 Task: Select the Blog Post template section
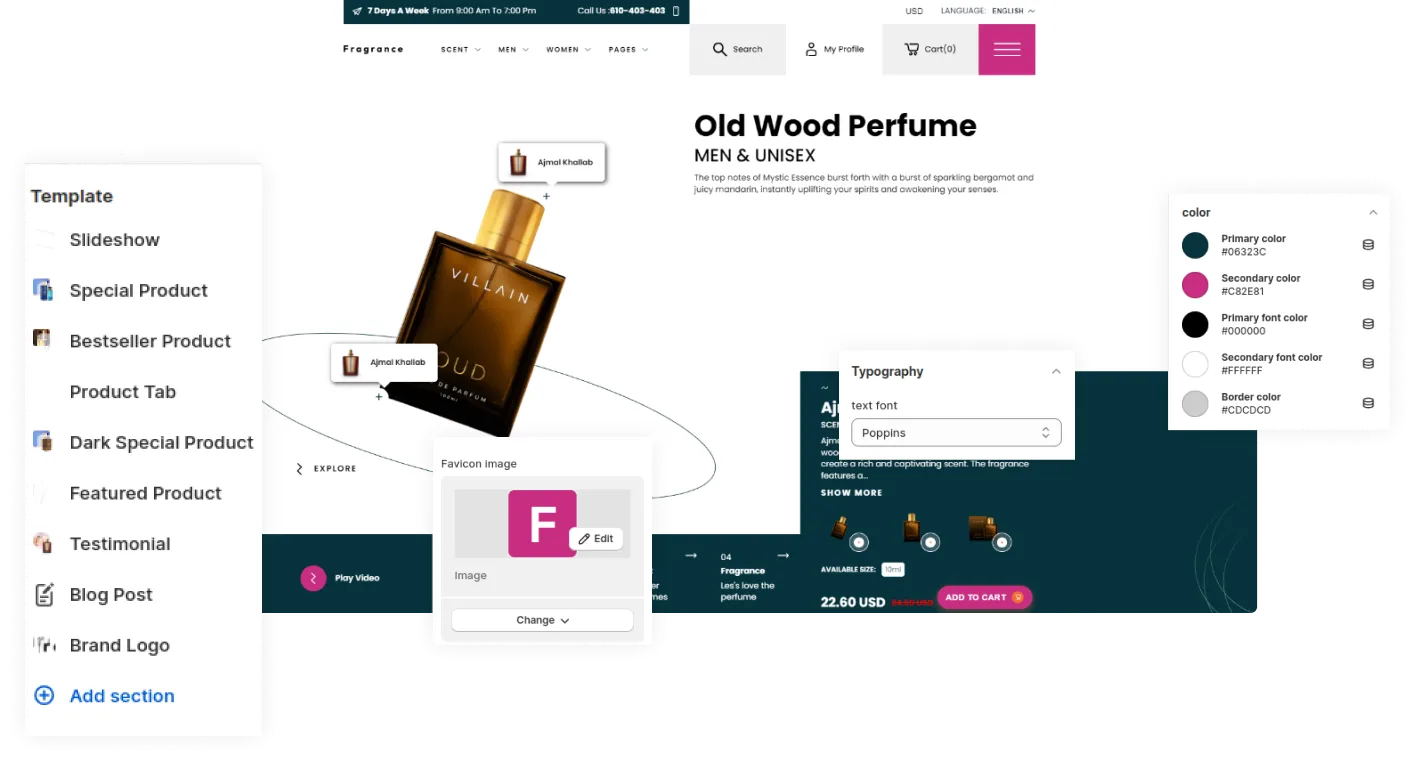click(x=111, y=595)
